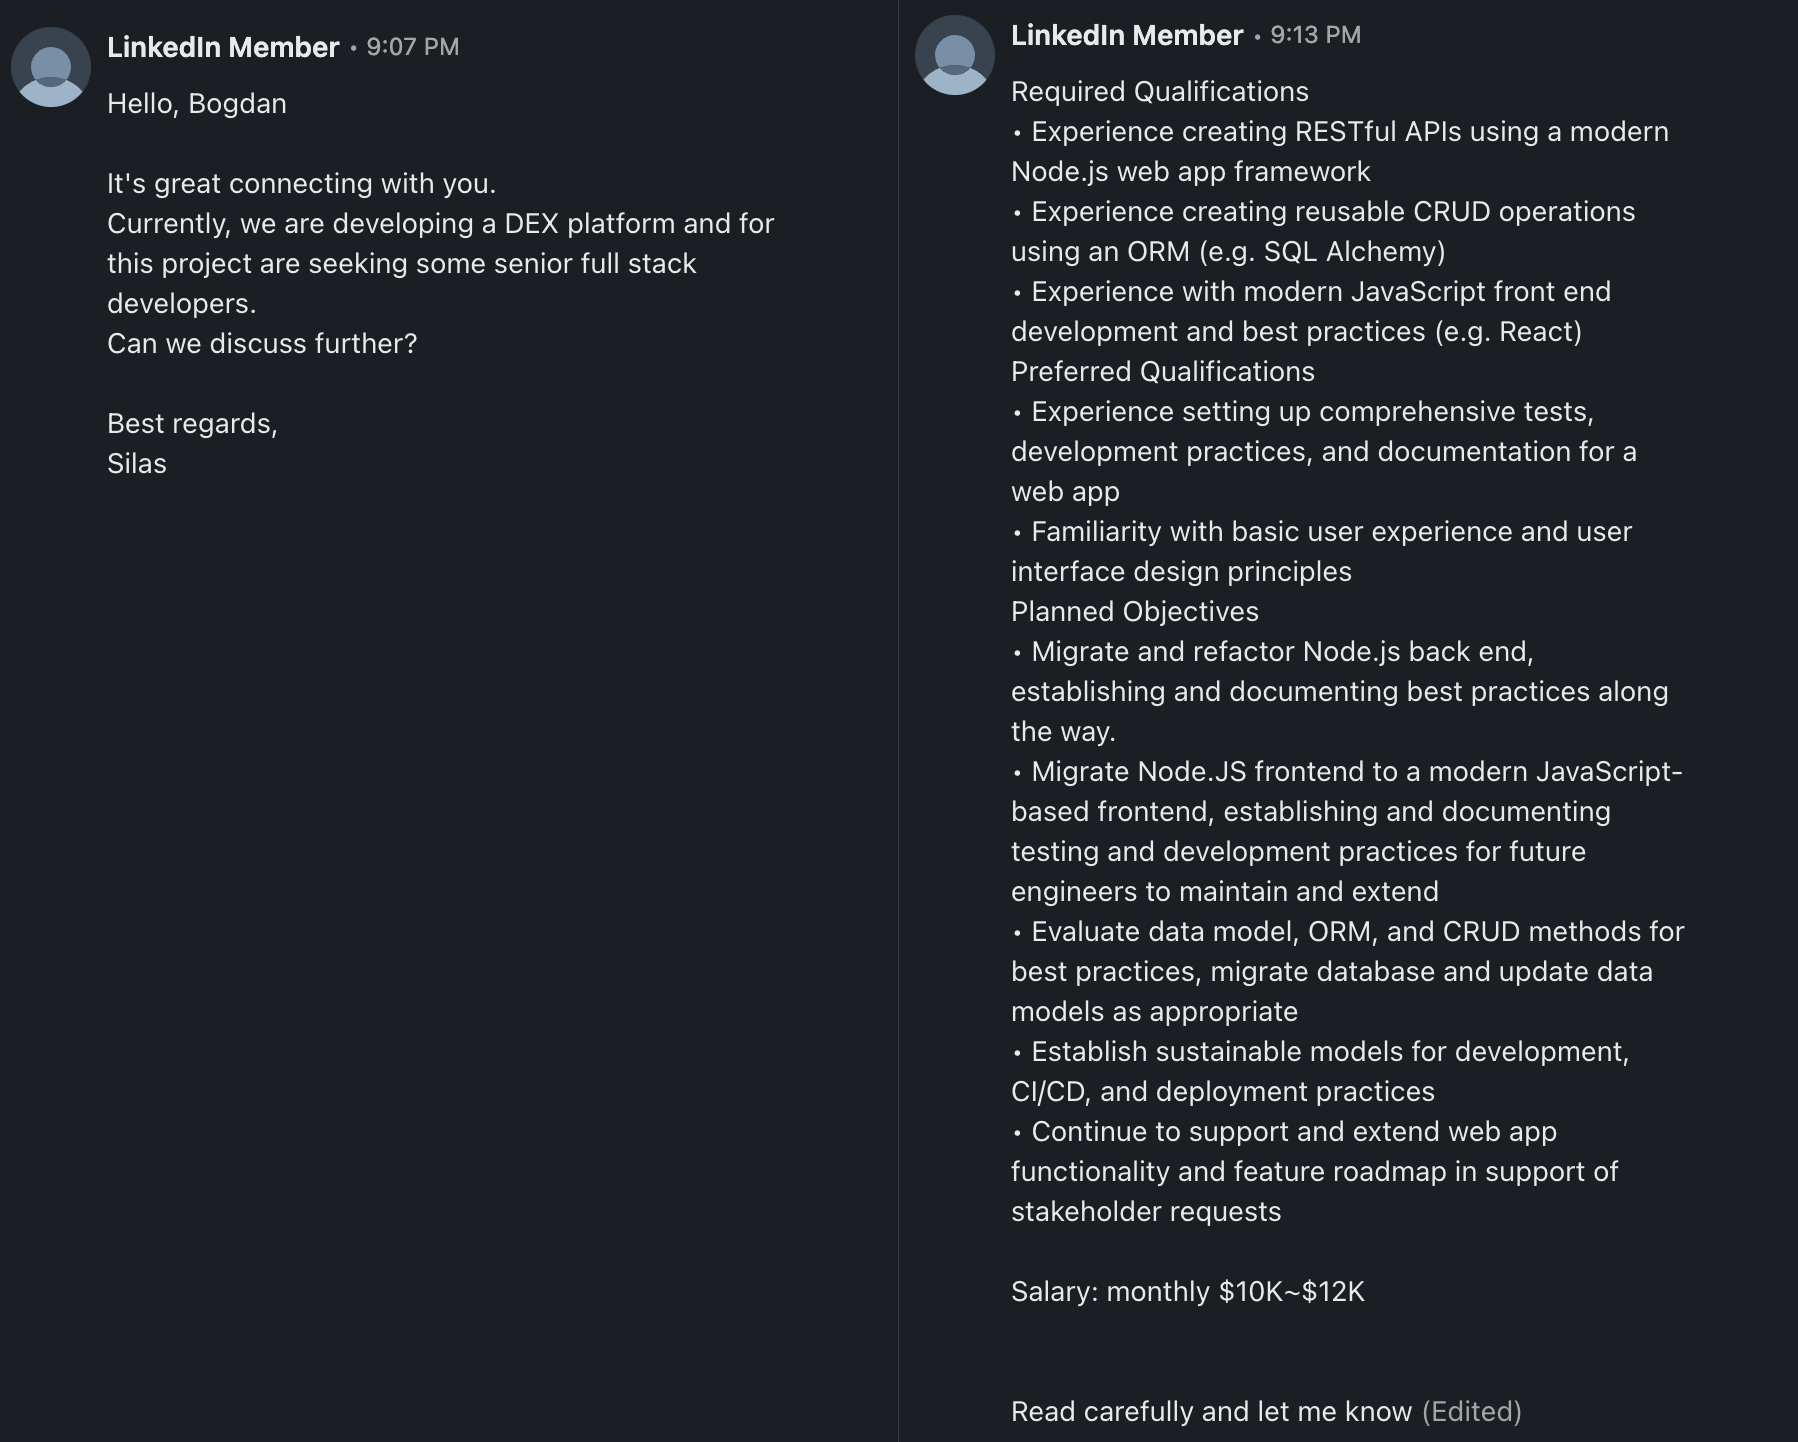Click the "Can we discuss further?" line
This screenshot has width=1798, height=1442.
(x=262, y=344)
